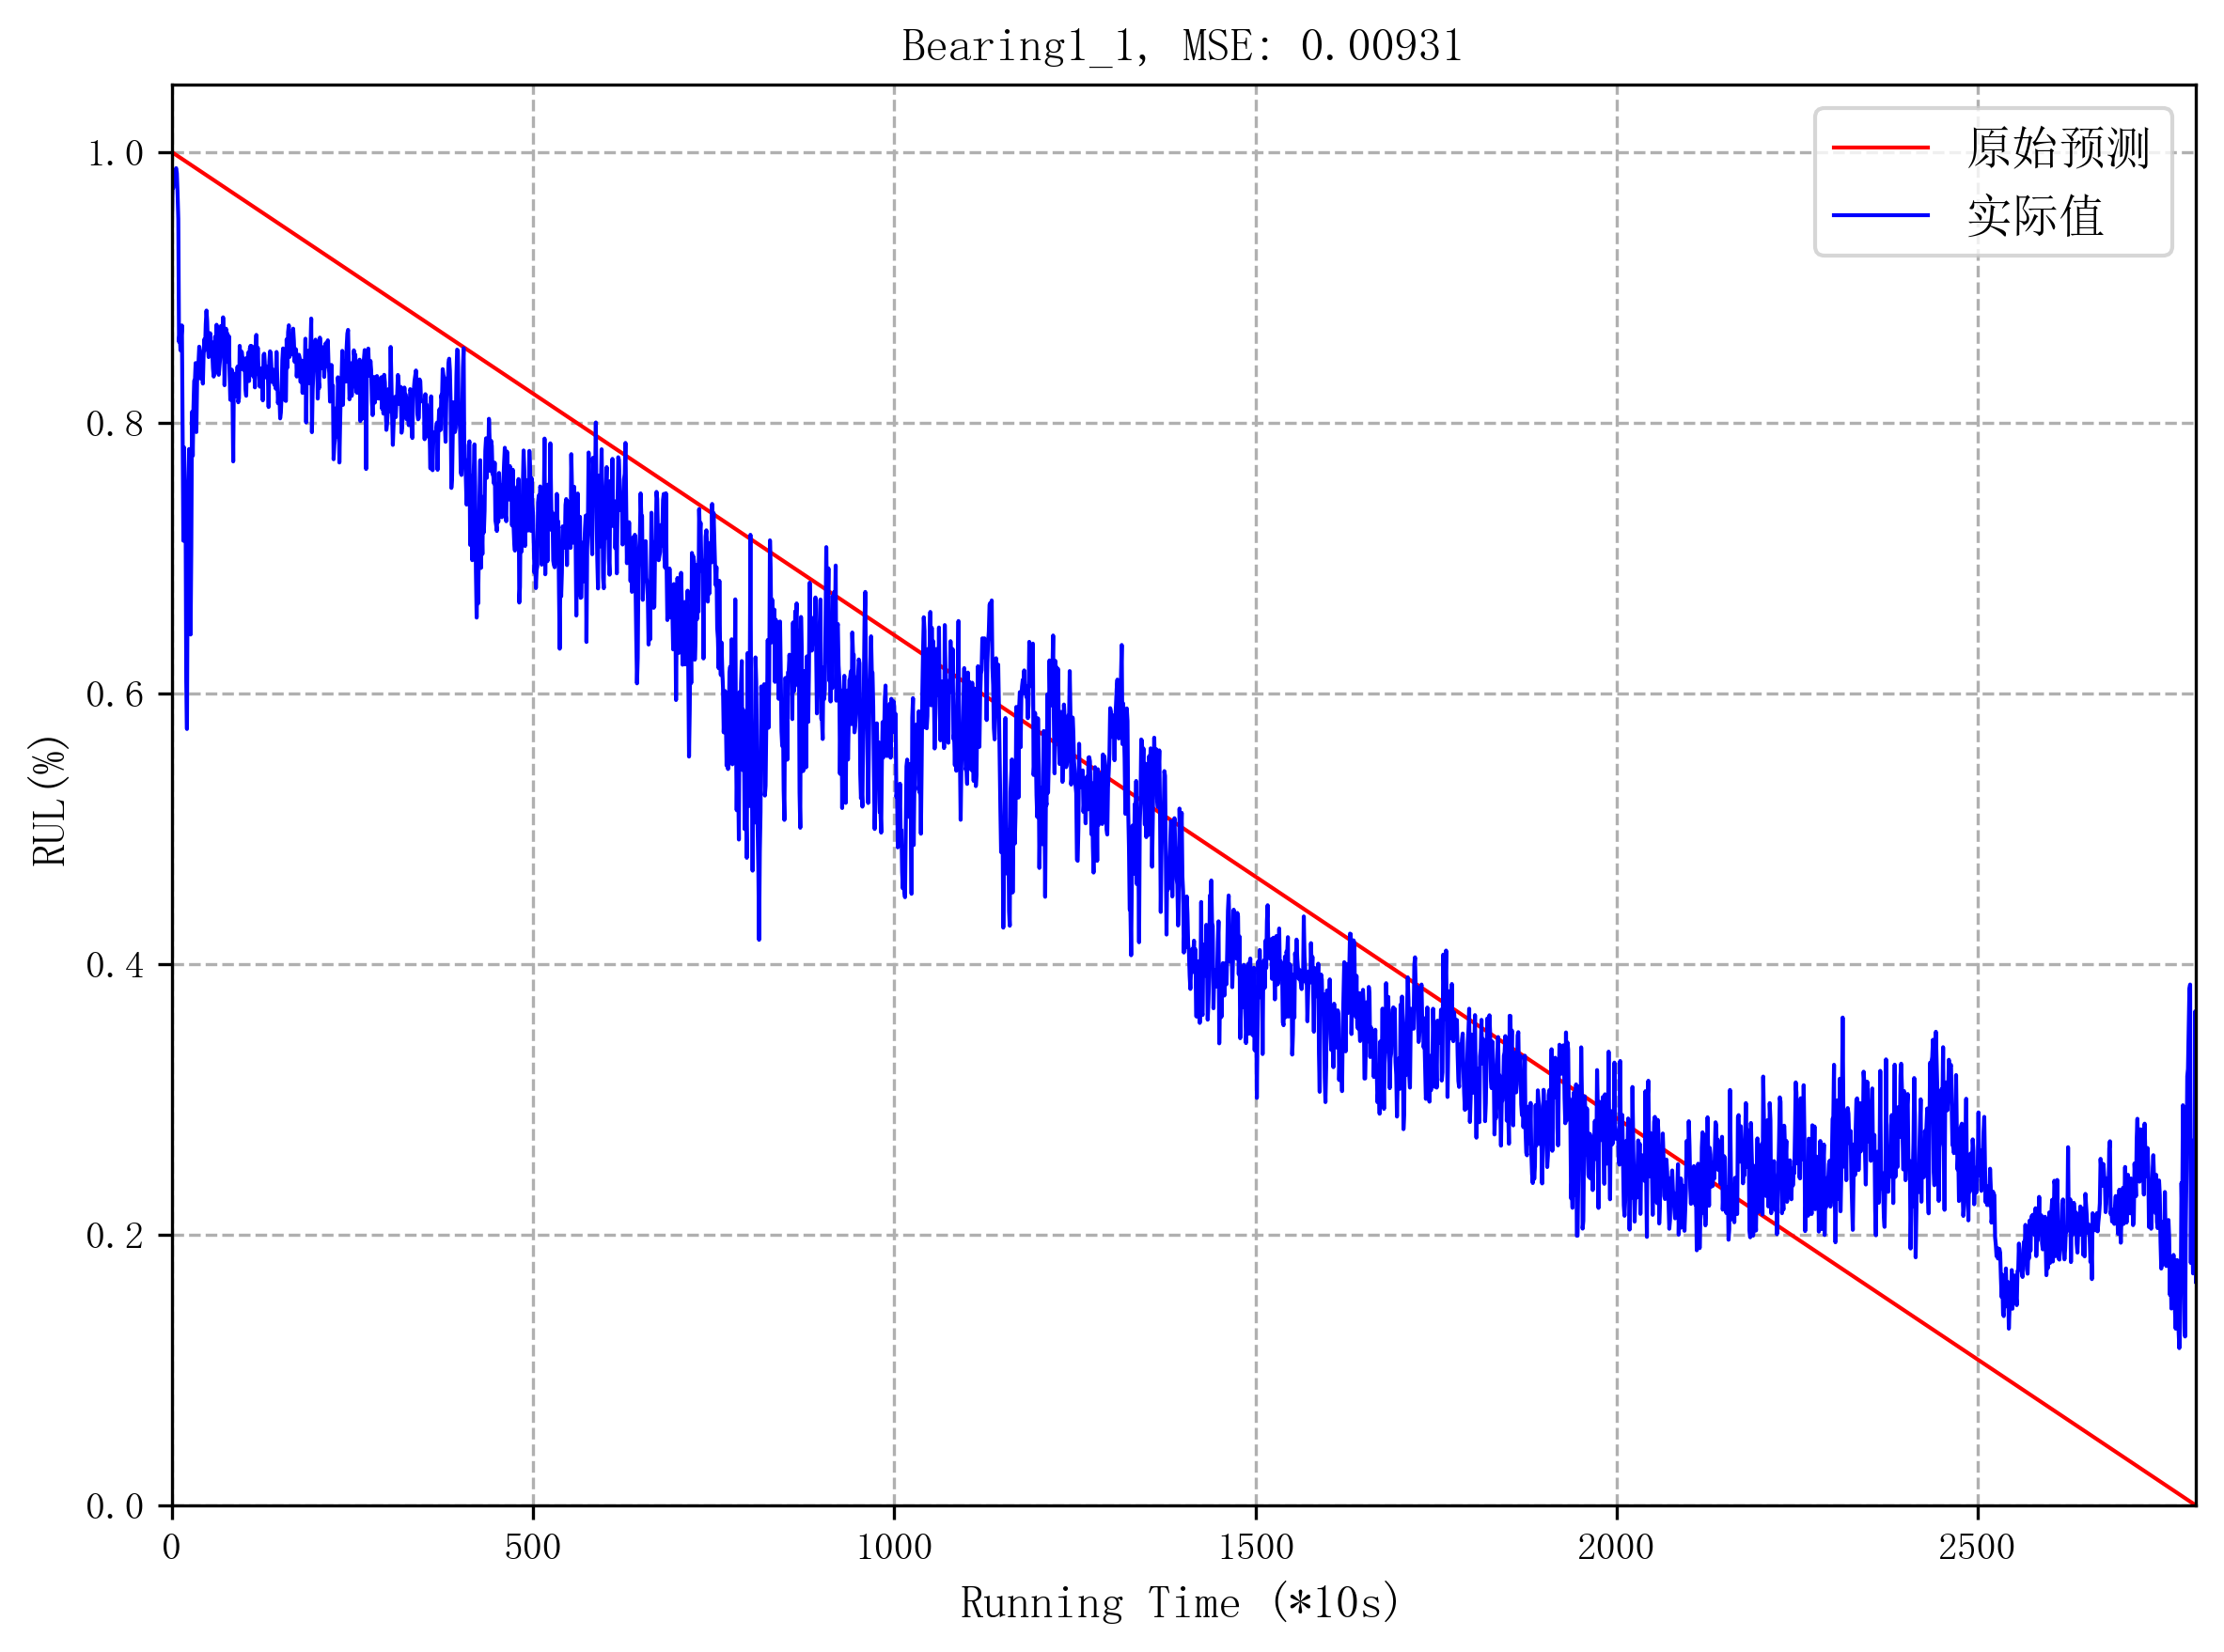Click the x-axis tick label "1500"
This screenshot has width=2224, height=1652.
[x=1256, y=1548]
